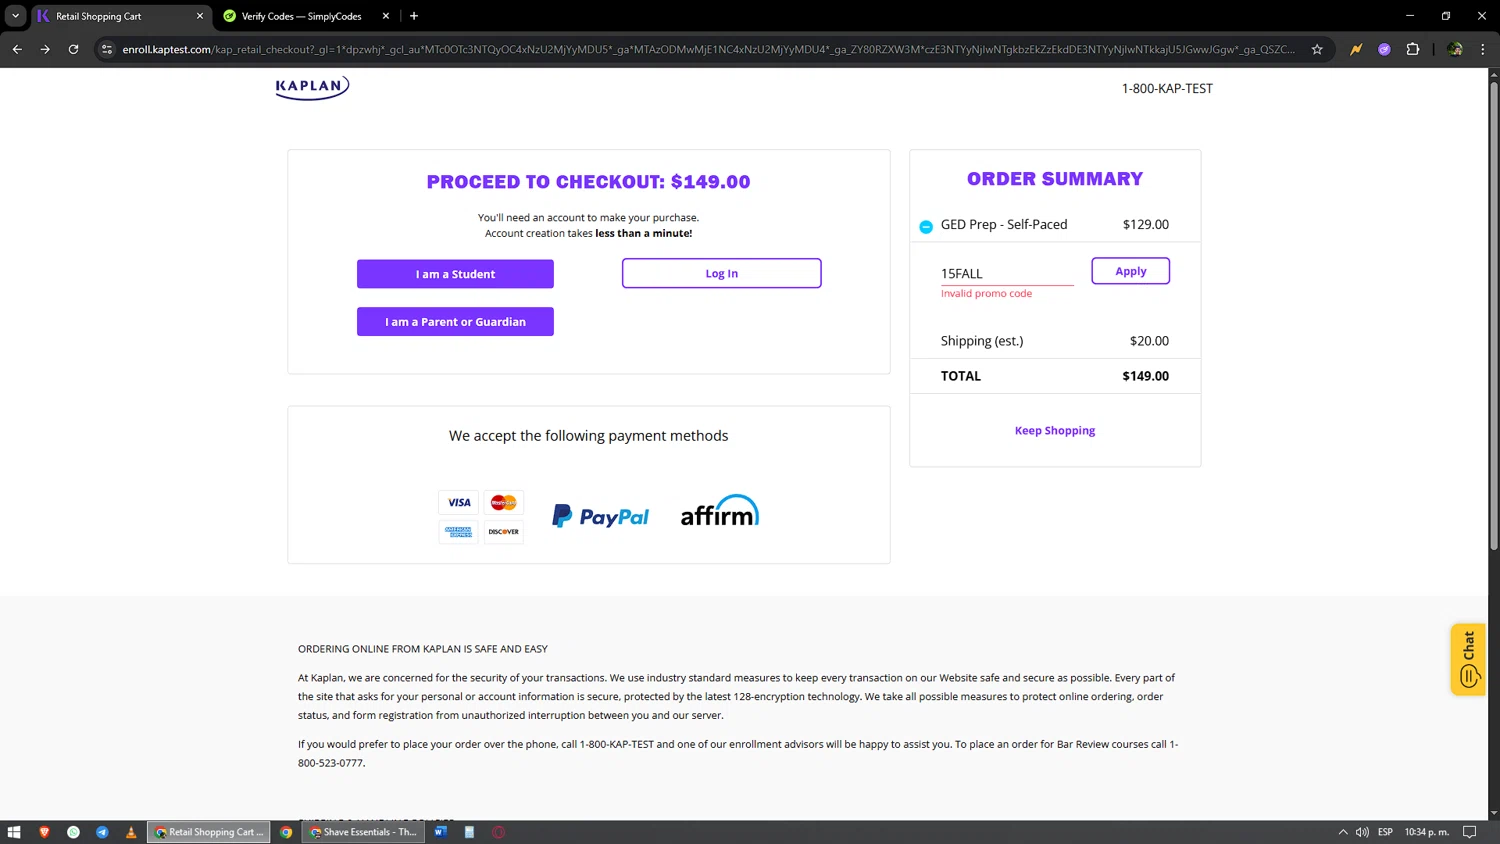Open a new browser tab
1500x844 pixels.
[x=414, y=16]
